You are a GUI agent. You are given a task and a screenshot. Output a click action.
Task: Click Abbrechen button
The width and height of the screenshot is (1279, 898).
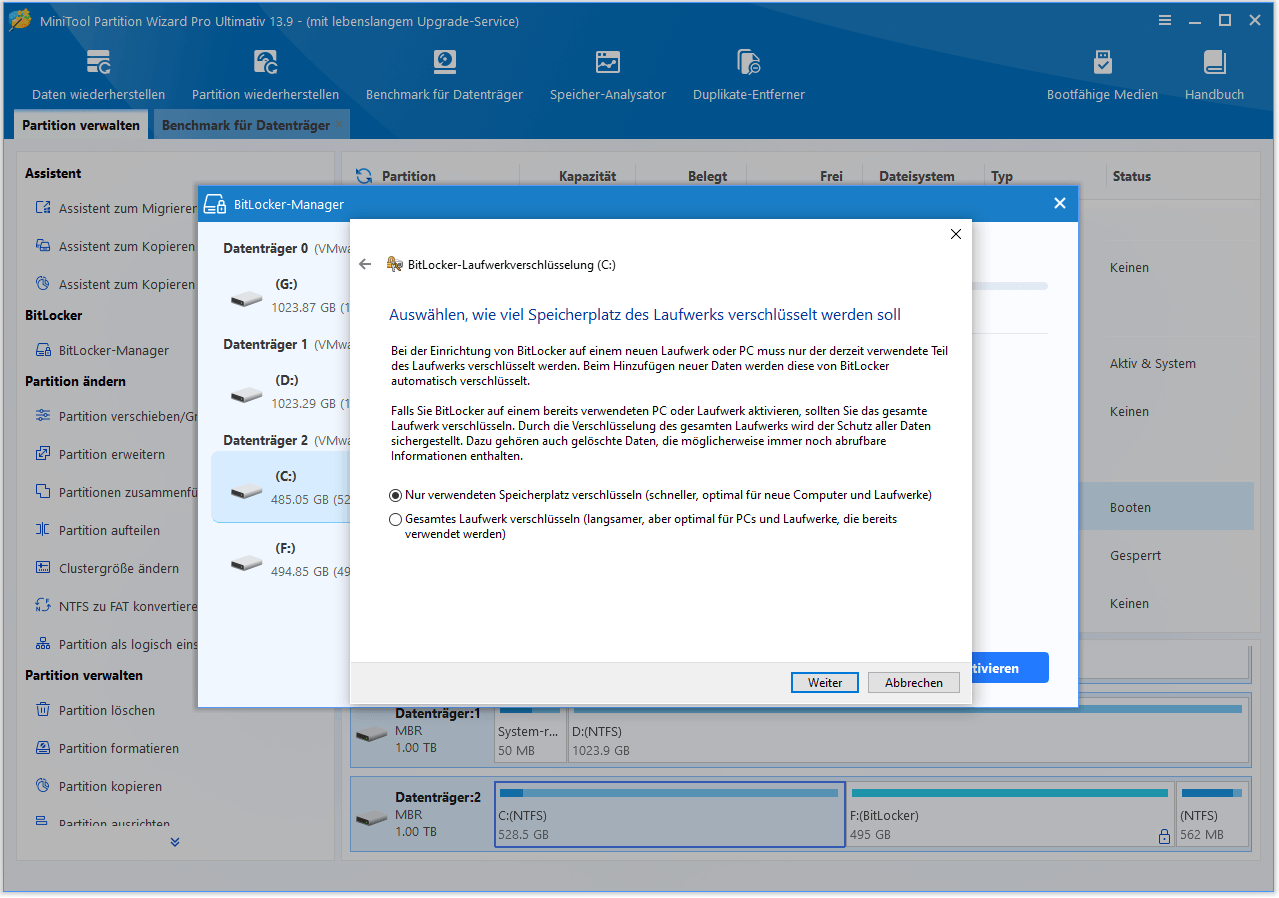point(914,683)
